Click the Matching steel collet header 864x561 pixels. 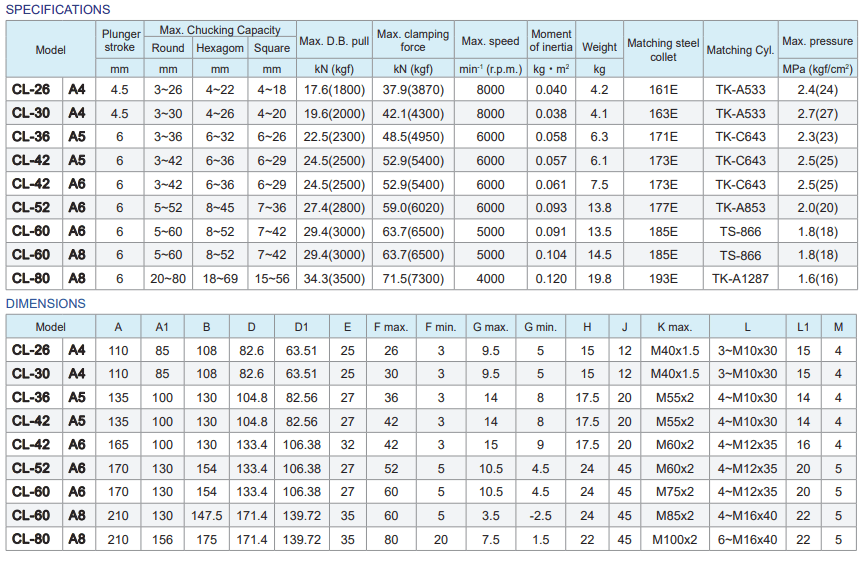(x=662, y=50)
